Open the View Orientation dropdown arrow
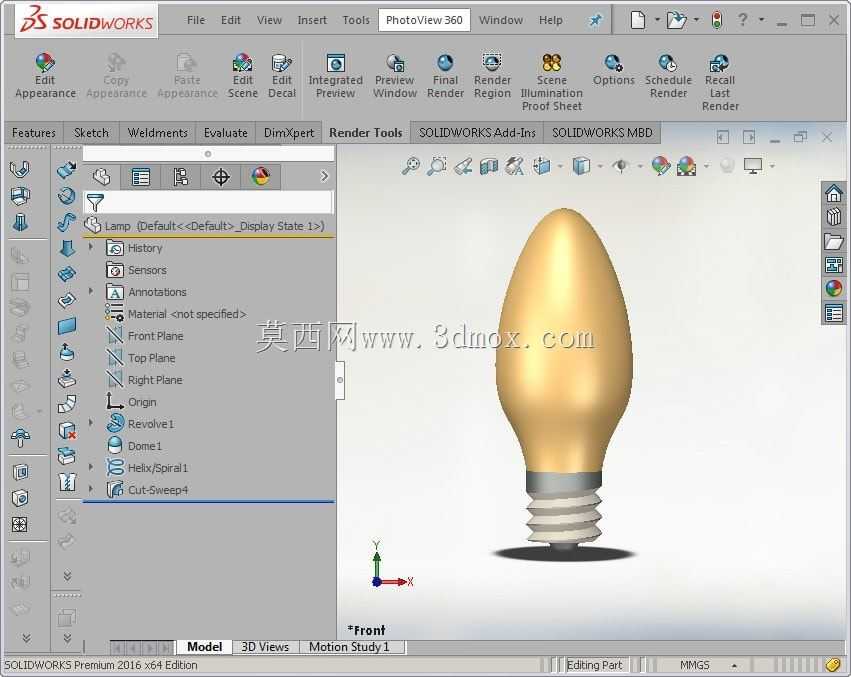 [x=560, y=166]
